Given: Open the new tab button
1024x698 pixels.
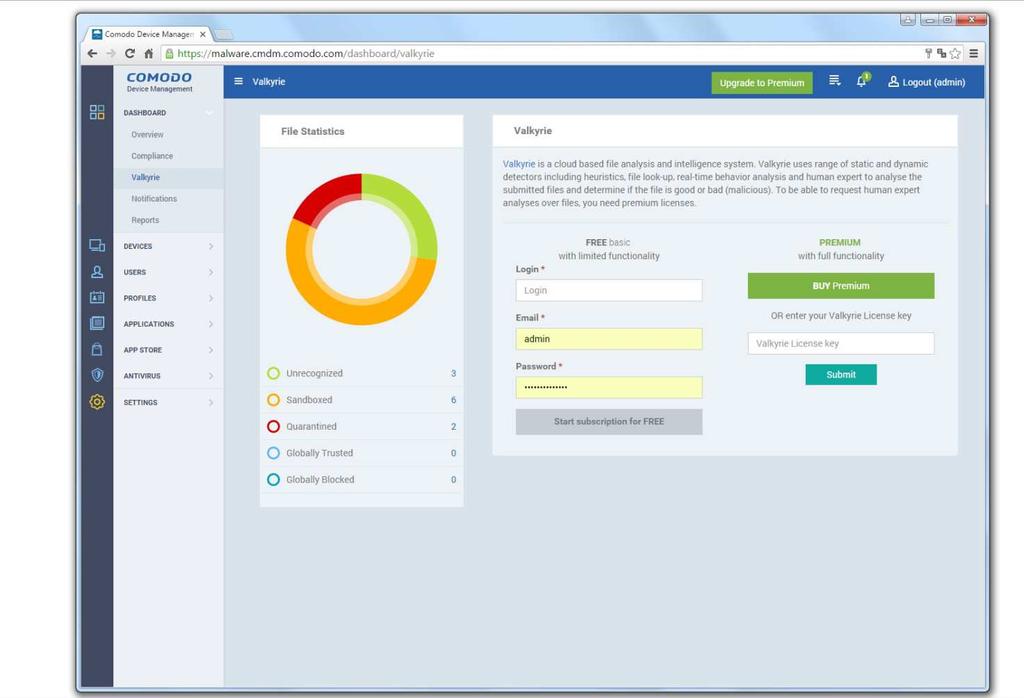Looking at the screenshot, I should tap(223, 35).
